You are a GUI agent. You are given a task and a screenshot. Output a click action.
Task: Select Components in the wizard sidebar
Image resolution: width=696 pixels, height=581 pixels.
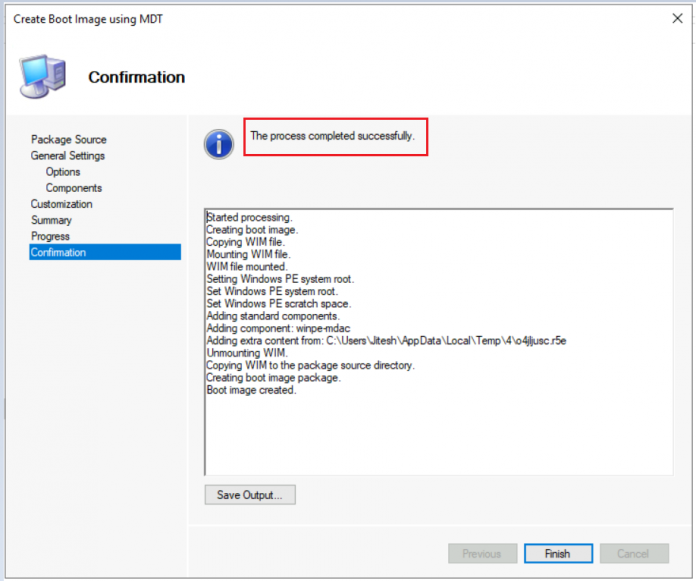(73, 188)
